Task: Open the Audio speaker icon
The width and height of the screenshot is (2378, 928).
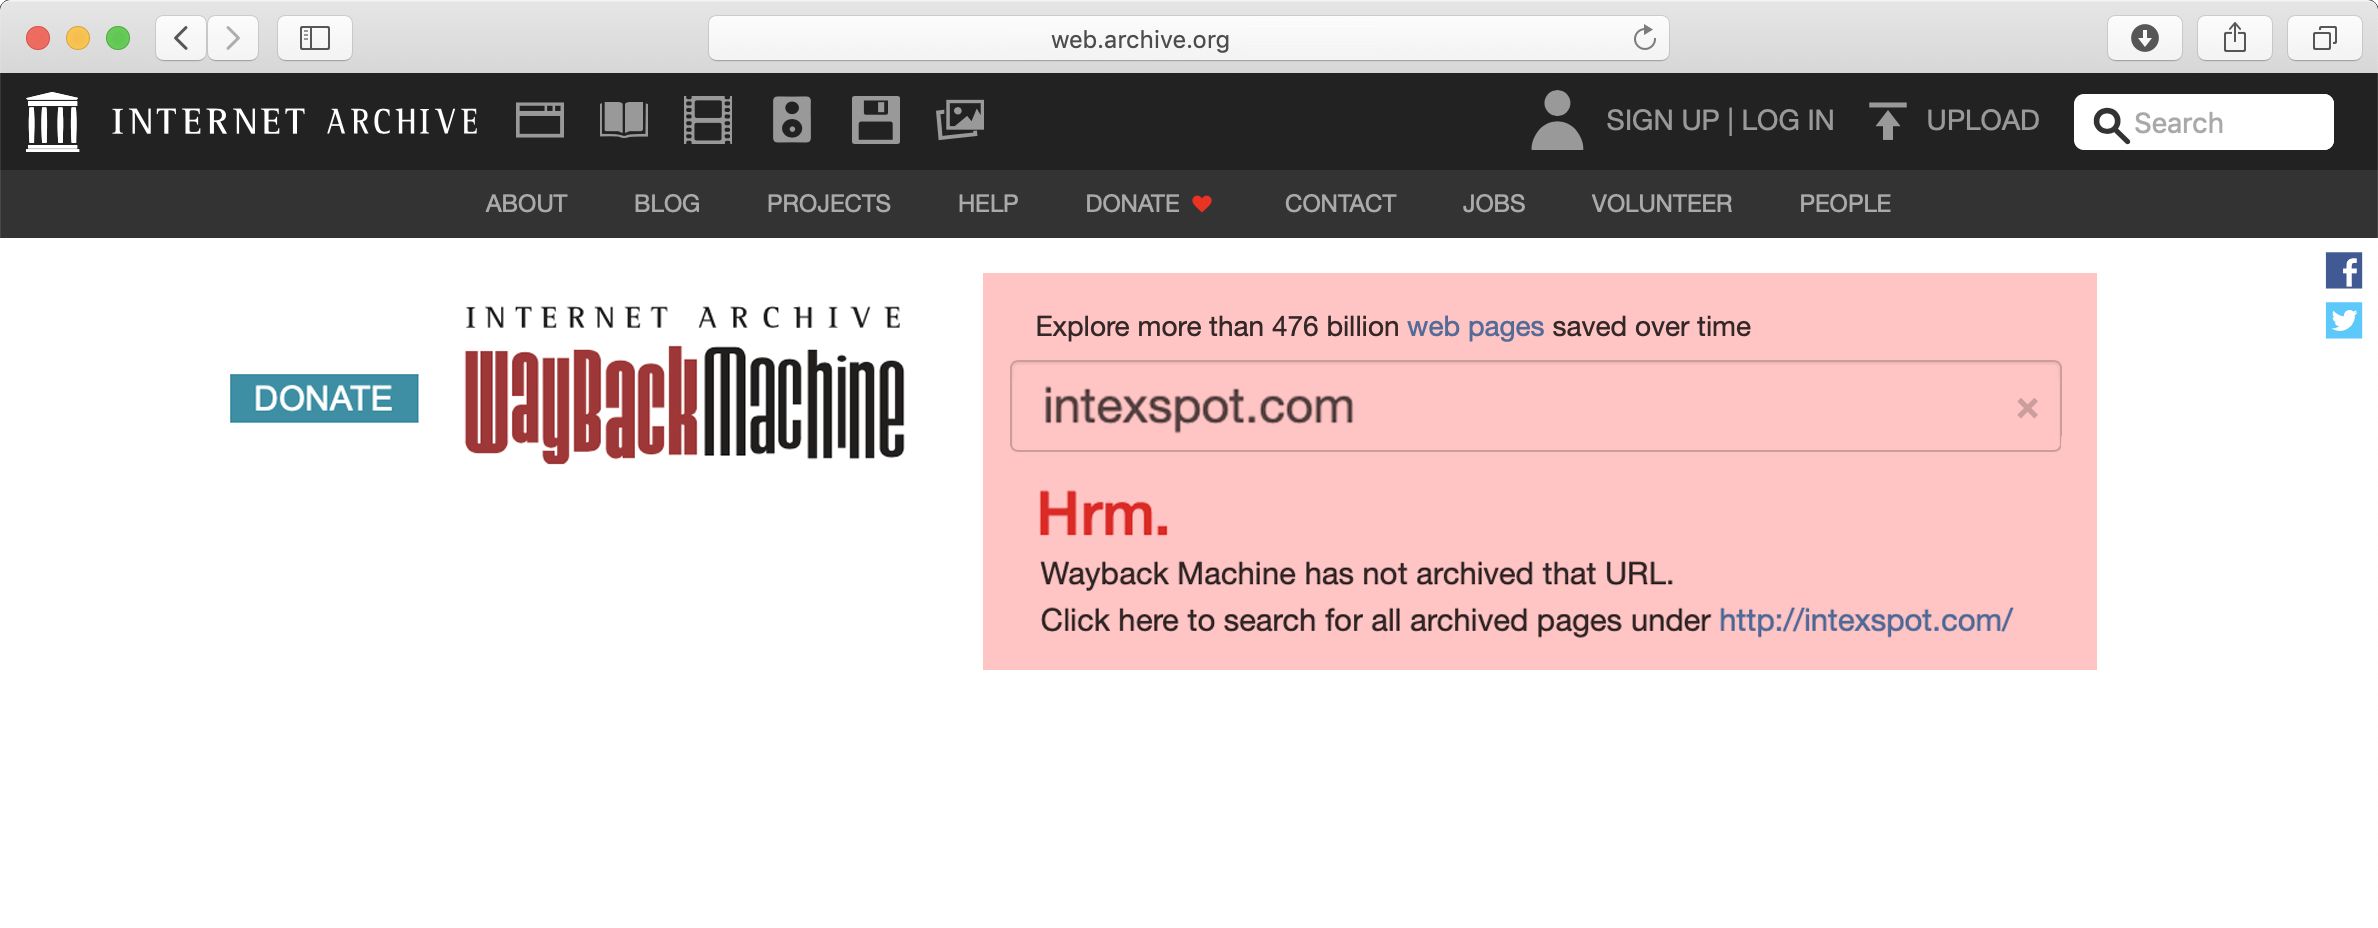Action: coord(791,121)
